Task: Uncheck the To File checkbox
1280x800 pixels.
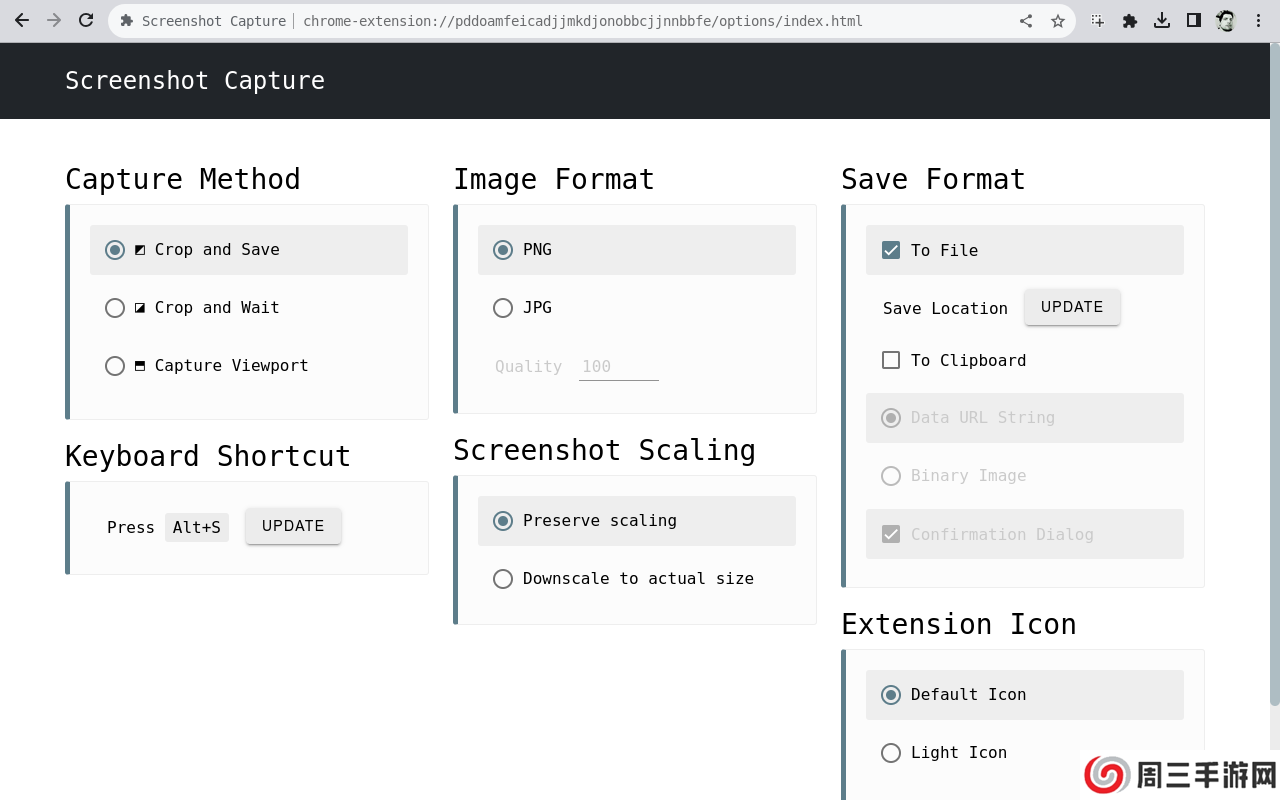Action: pos(891,250)
